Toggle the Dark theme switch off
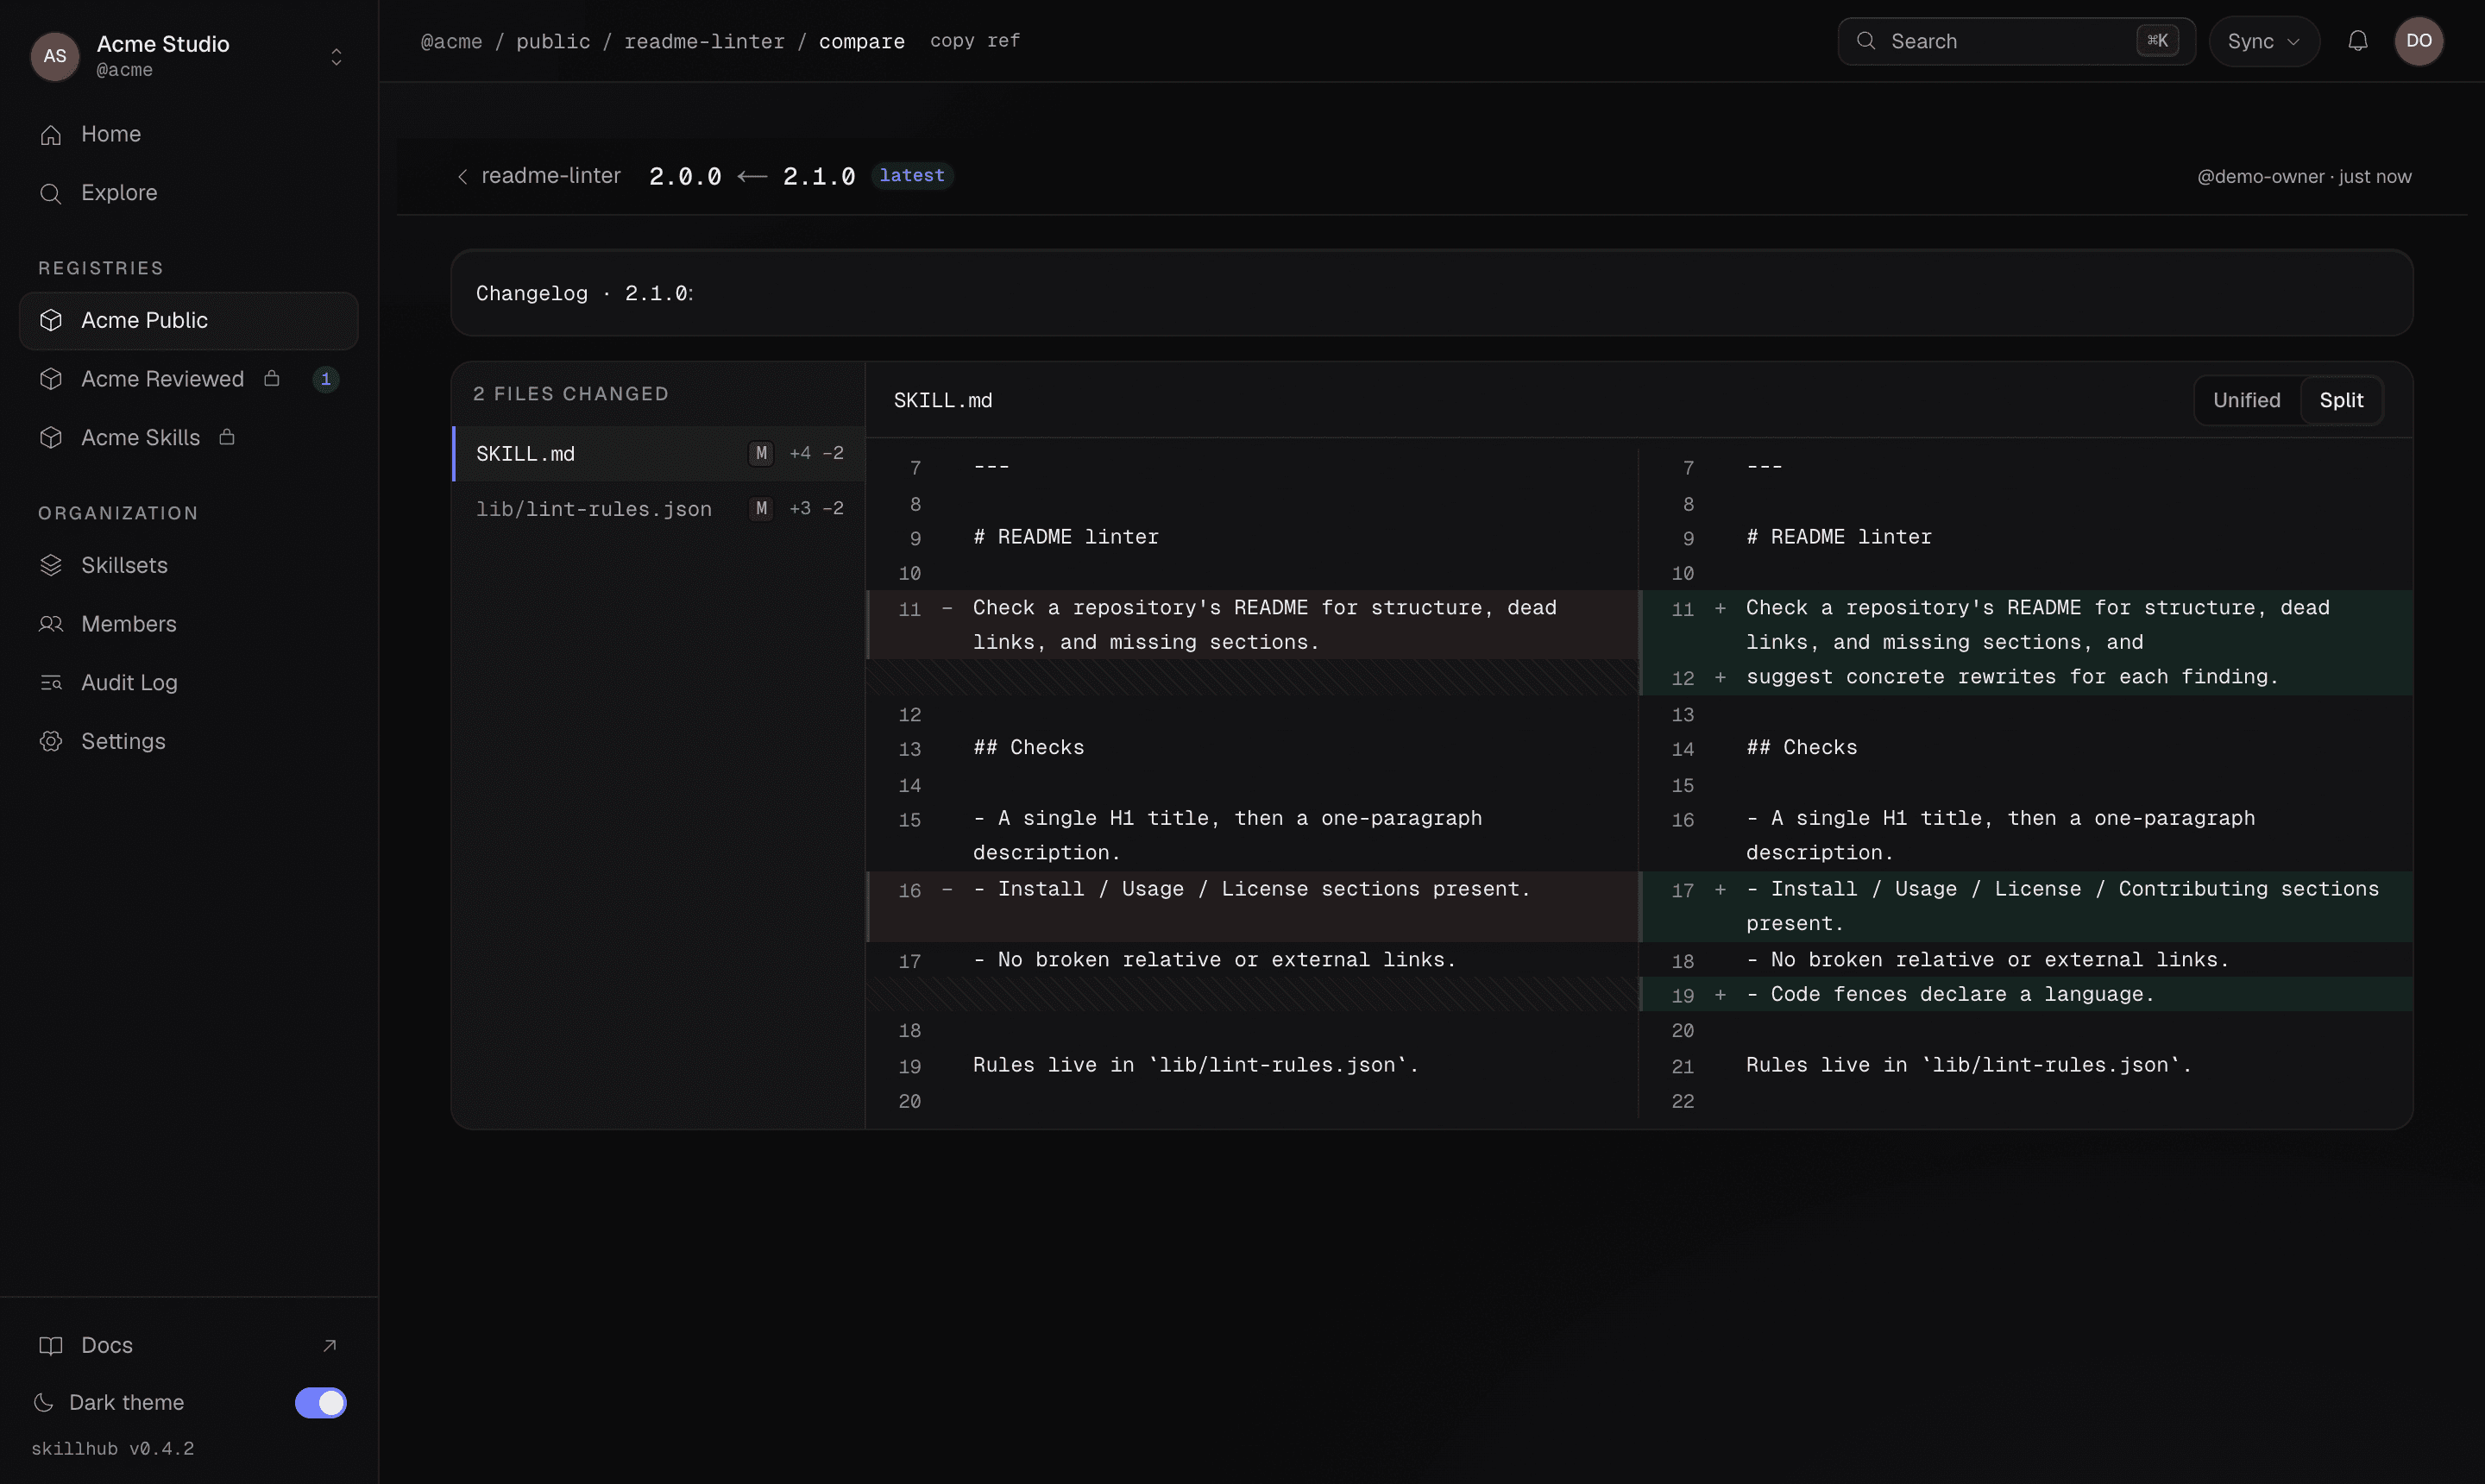The height and width of the screenshot is (1484, 2485). [320, 1403]
